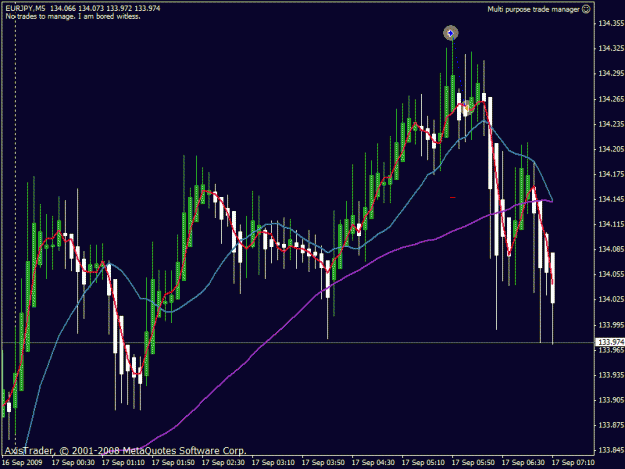This screenshot has height=469, width=625.
Task: Click the 134.235 price scale label
Action: [611, 124]
